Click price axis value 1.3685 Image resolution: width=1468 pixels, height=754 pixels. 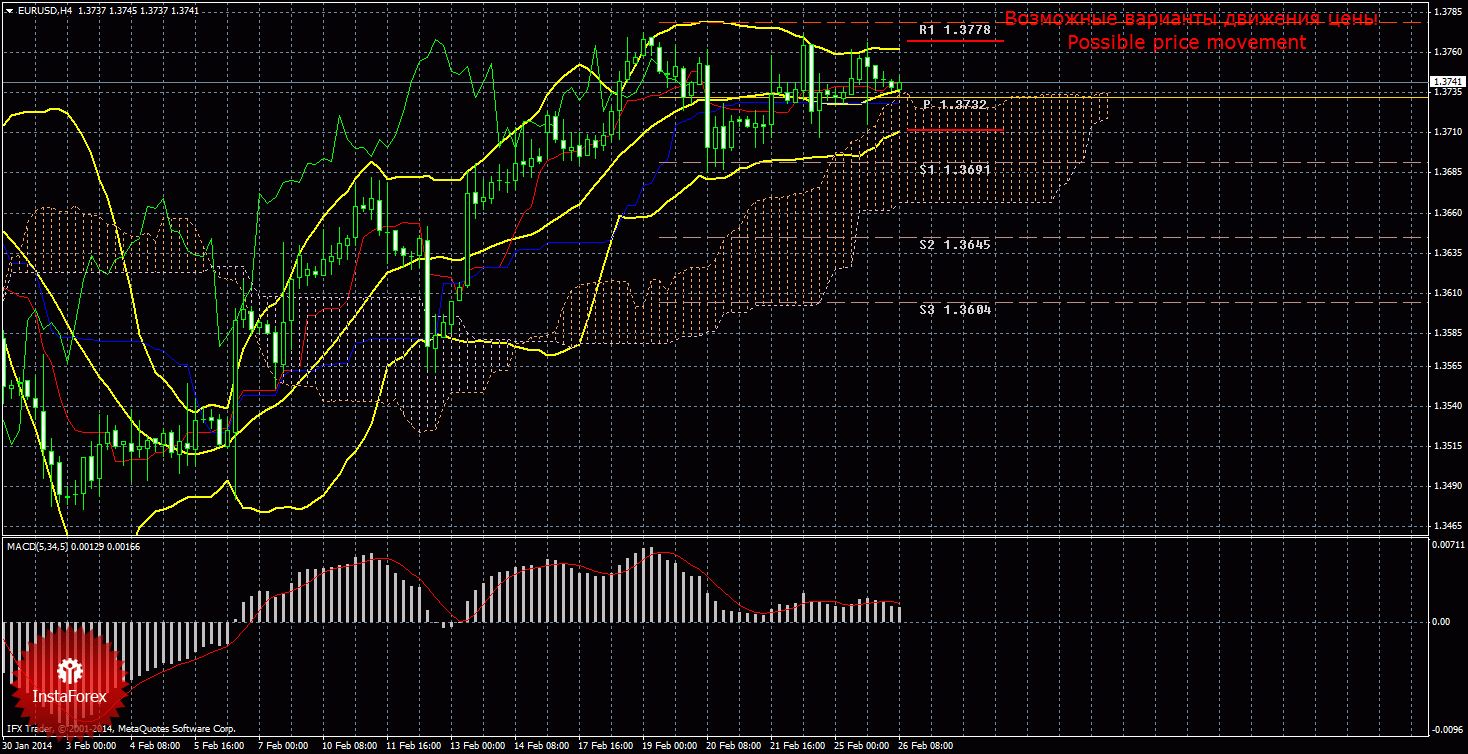[x=1449, y=172]
